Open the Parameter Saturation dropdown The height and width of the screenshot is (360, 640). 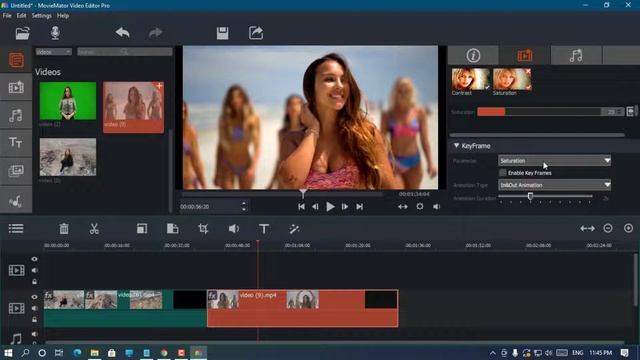point(554,160)
